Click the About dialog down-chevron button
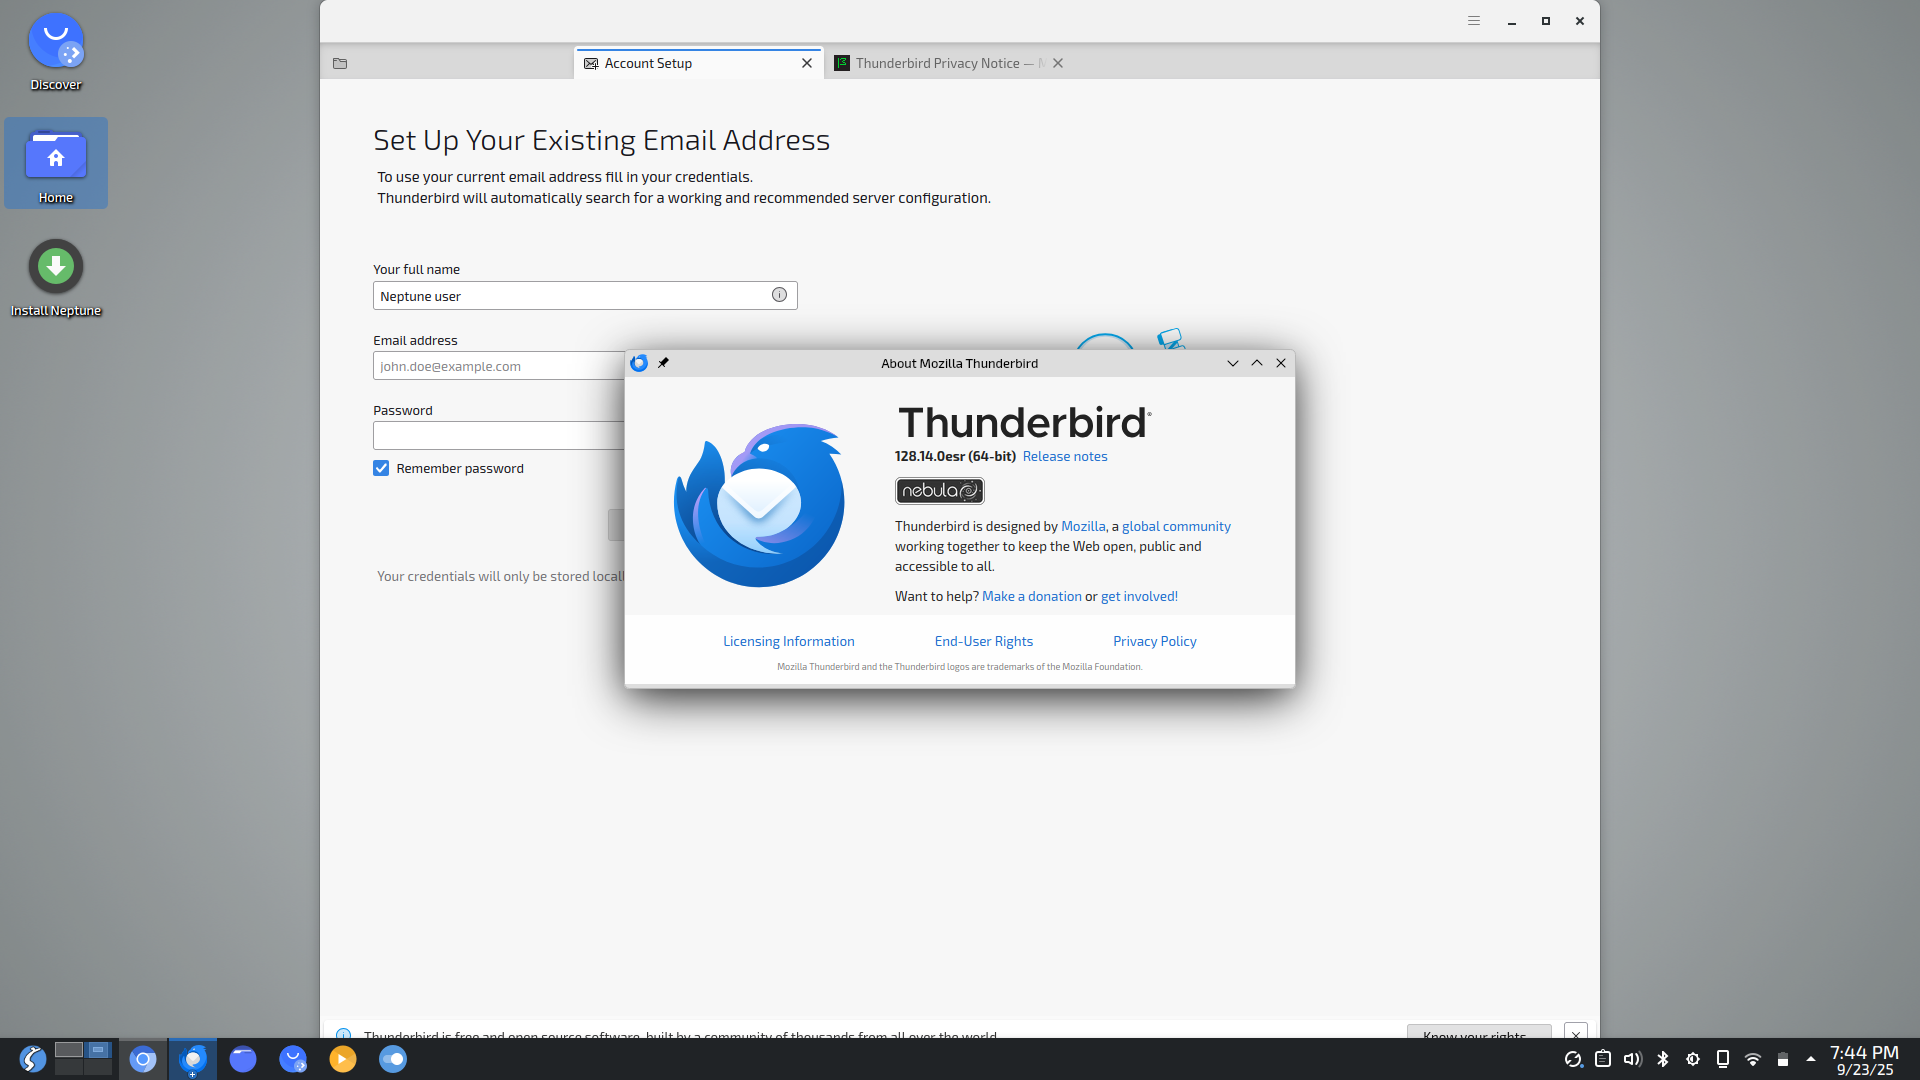1920x1080 pixels. click(1232, 363)
